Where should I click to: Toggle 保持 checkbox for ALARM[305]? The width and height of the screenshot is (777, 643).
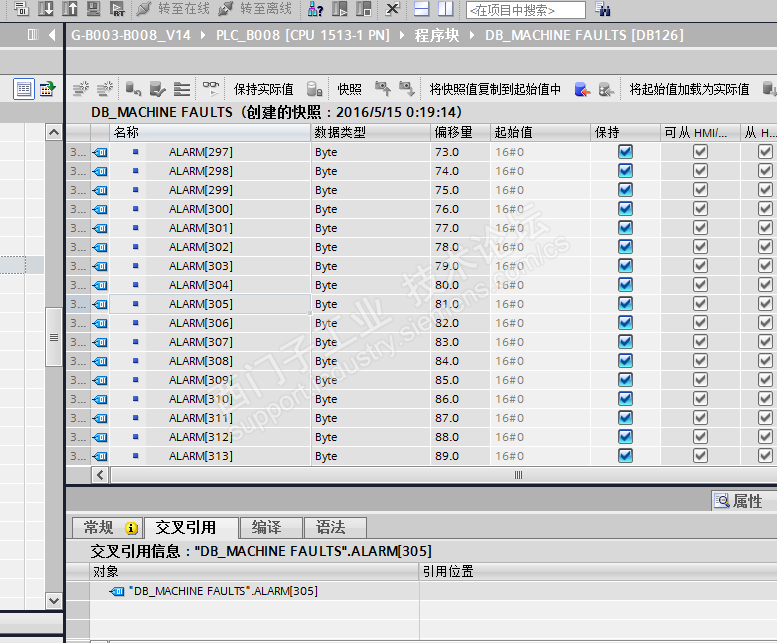click(x=625, y=304)
